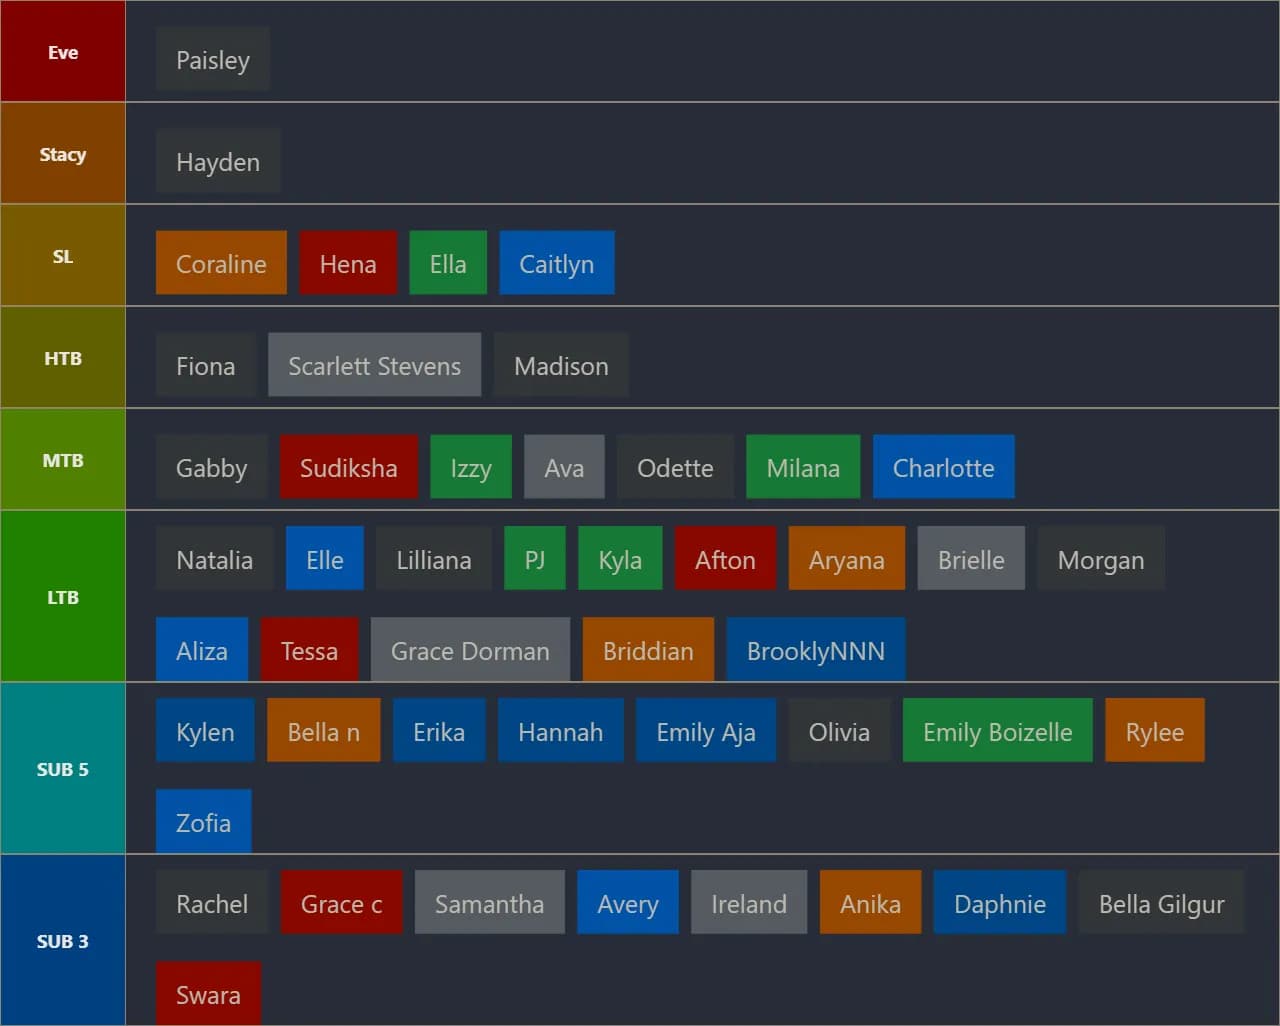Click the Scarlett Stevens tag
This screenshot has height=1026, width=1280.
374,366
